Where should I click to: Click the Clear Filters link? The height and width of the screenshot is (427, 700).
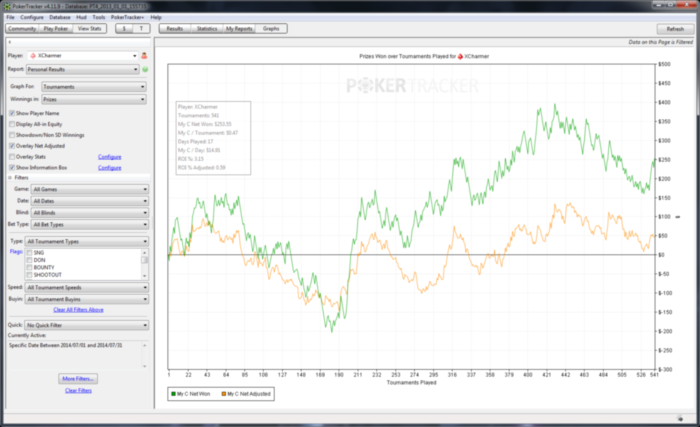click(78, 390)
